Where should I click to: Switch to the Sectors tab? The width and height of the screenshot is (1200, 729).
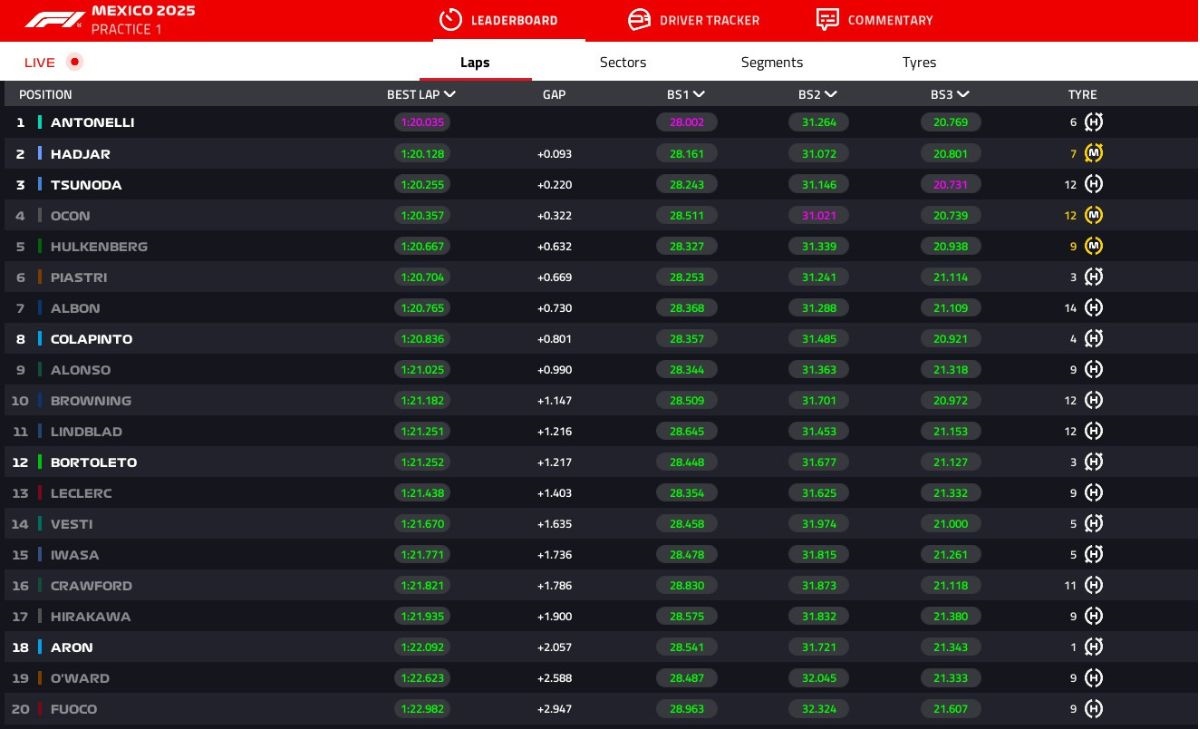click(623, 62)
